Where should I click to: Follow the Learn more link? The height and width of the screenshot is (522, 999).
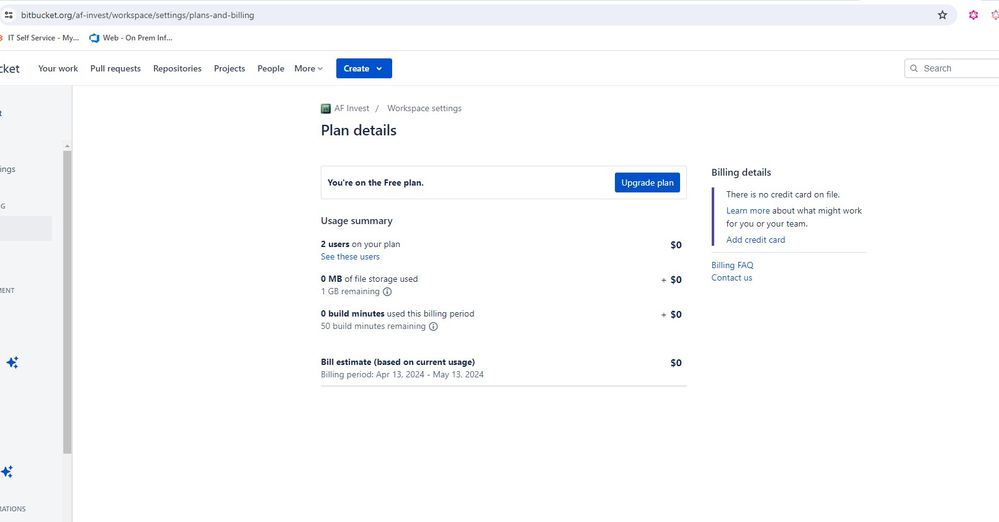748,210
